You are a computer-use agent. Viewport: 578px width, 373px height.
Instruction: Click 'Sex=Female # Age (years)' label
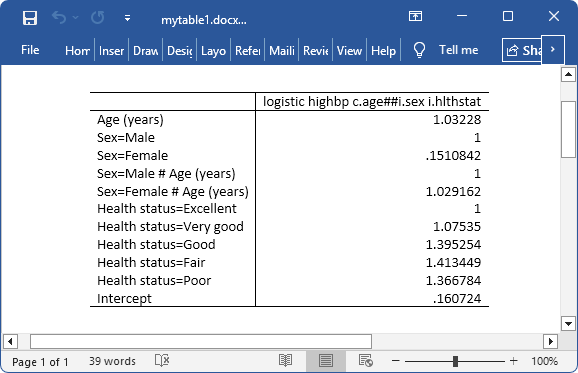pos(173,192)
